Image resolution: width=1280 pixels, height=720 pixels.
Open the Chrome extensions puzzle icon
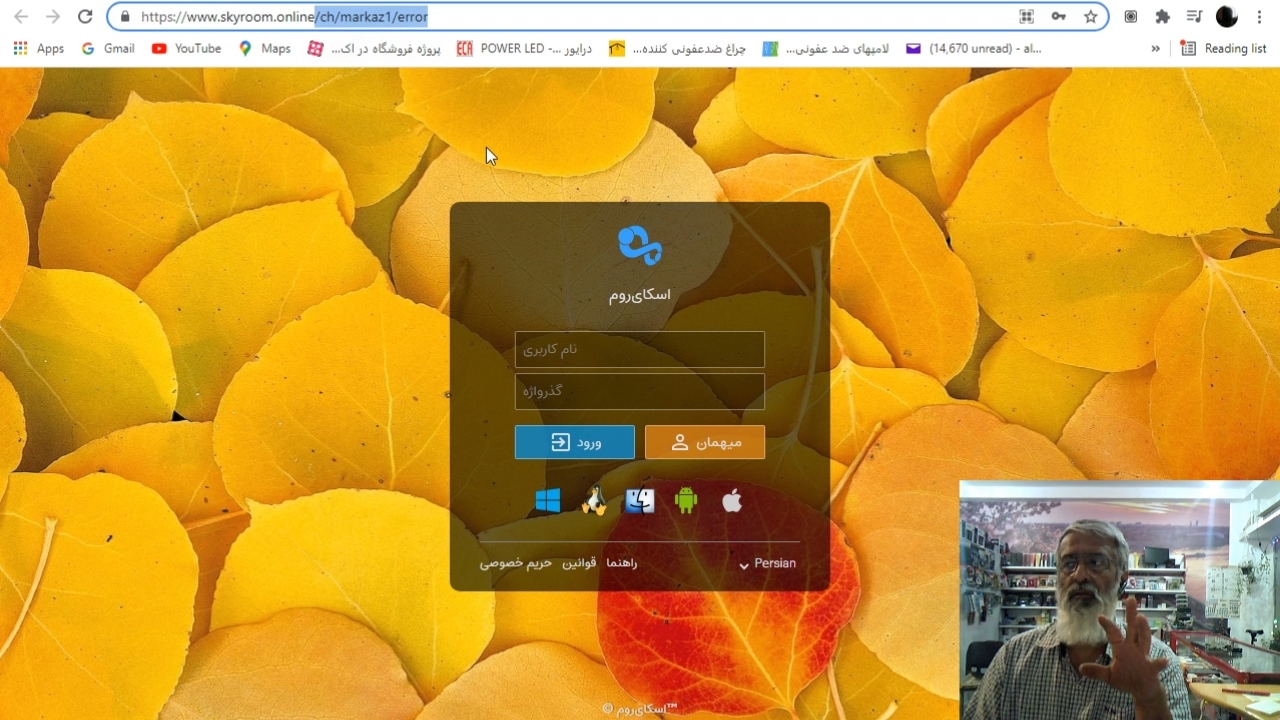tap(1162, 17)
